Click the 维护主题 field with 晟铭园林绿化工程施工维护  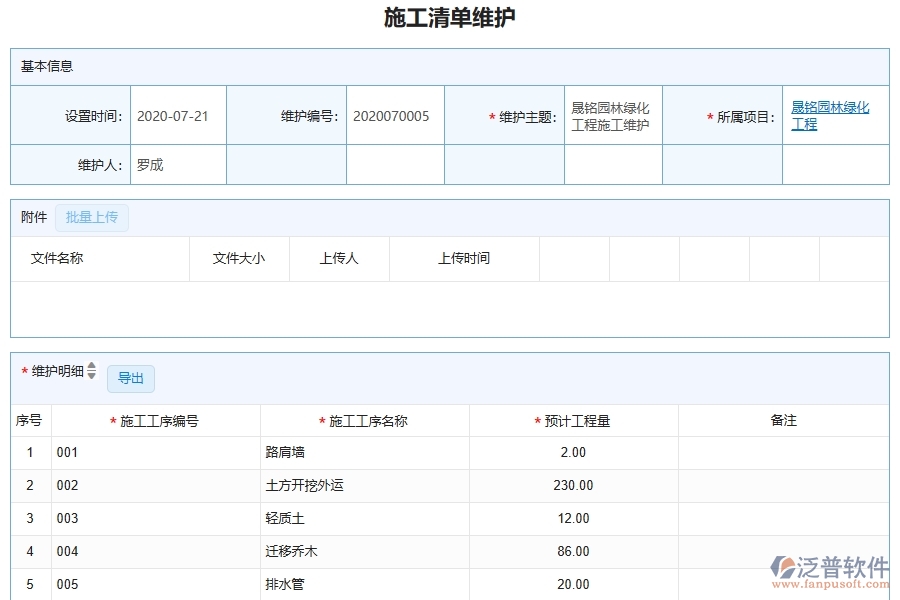612,115
